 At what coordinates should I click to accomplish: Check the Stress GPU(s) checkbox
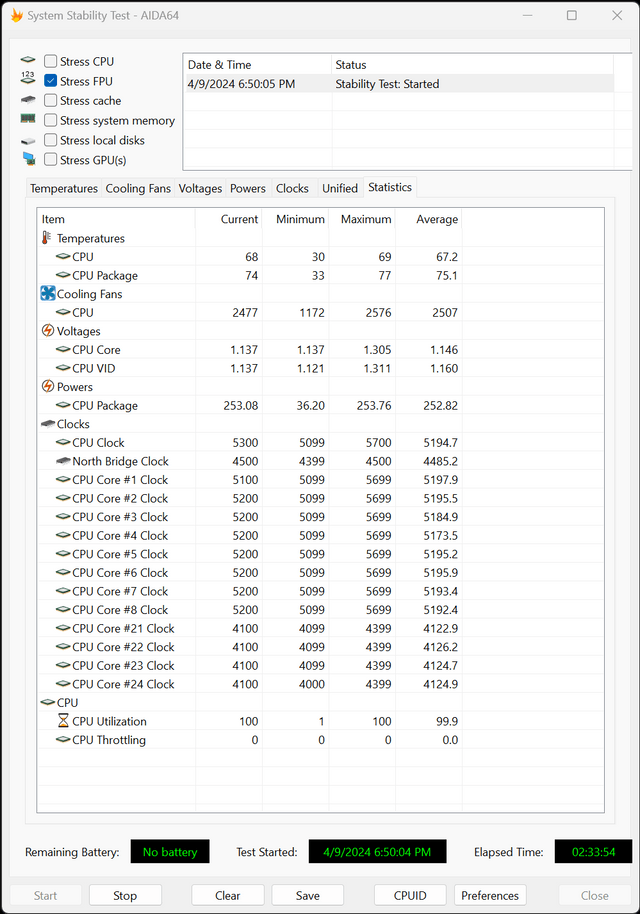pos(51,160)
